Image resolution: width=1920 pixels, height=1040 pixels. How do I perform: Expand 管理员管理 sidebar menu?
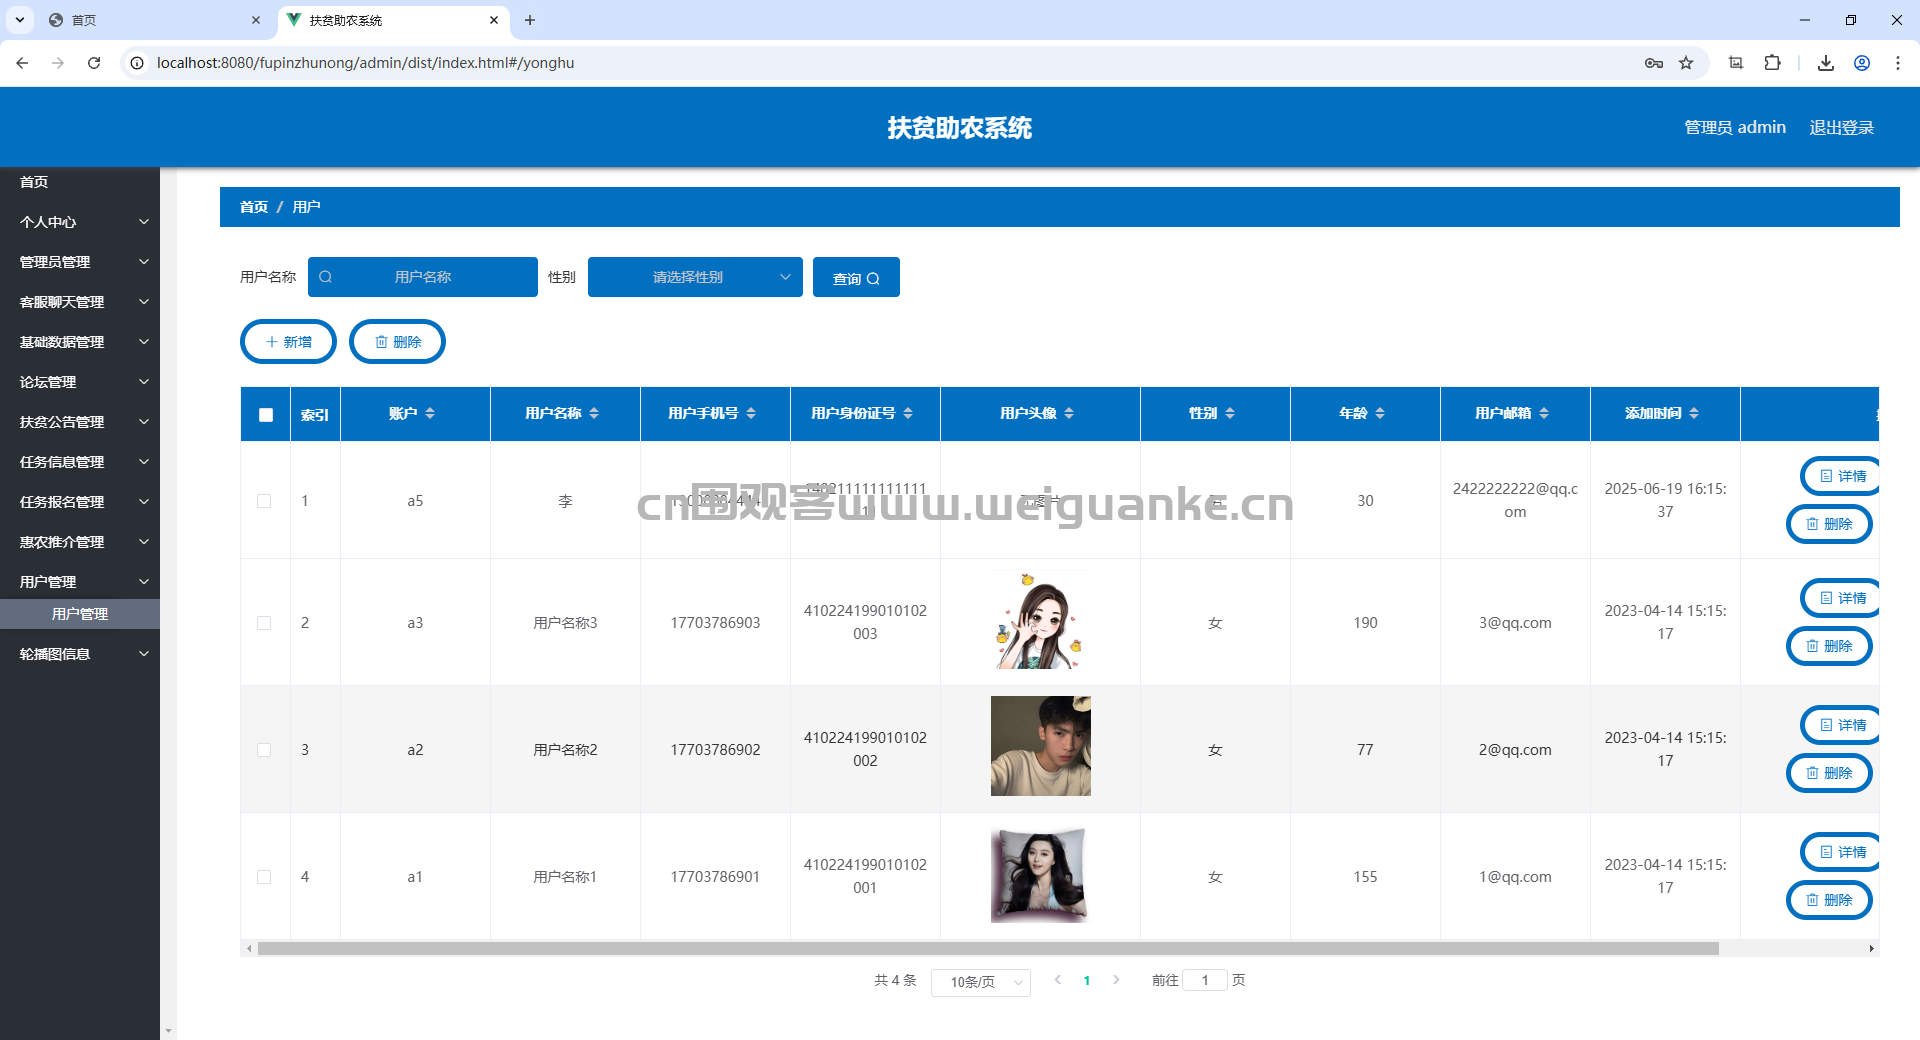[80, 262]
